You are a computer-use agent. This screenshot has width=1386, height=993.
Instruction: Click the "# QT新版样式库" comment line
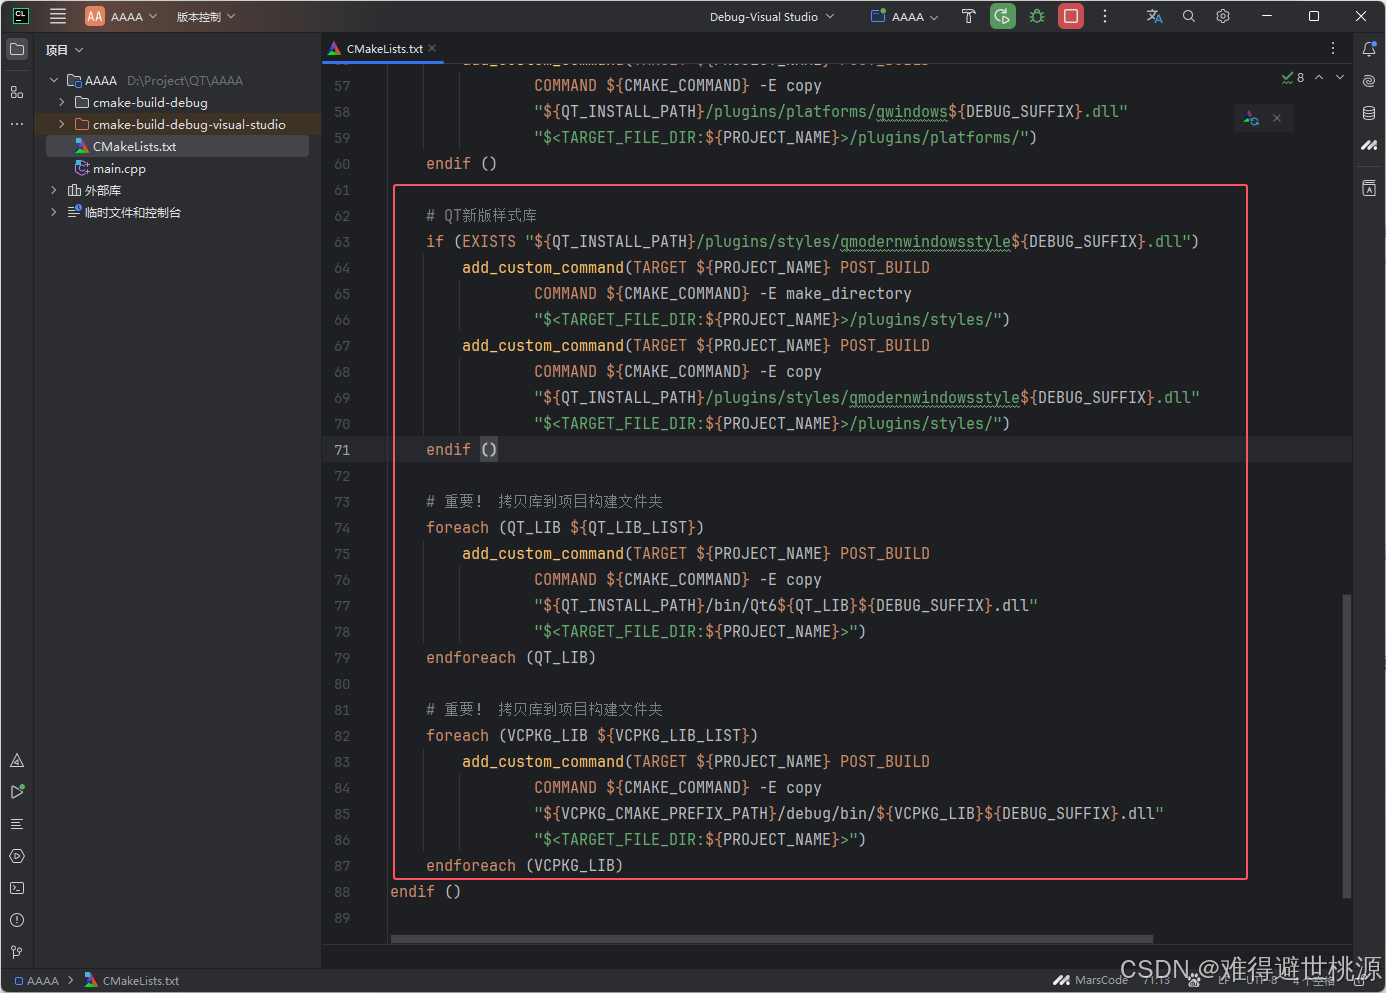[481, 216]
